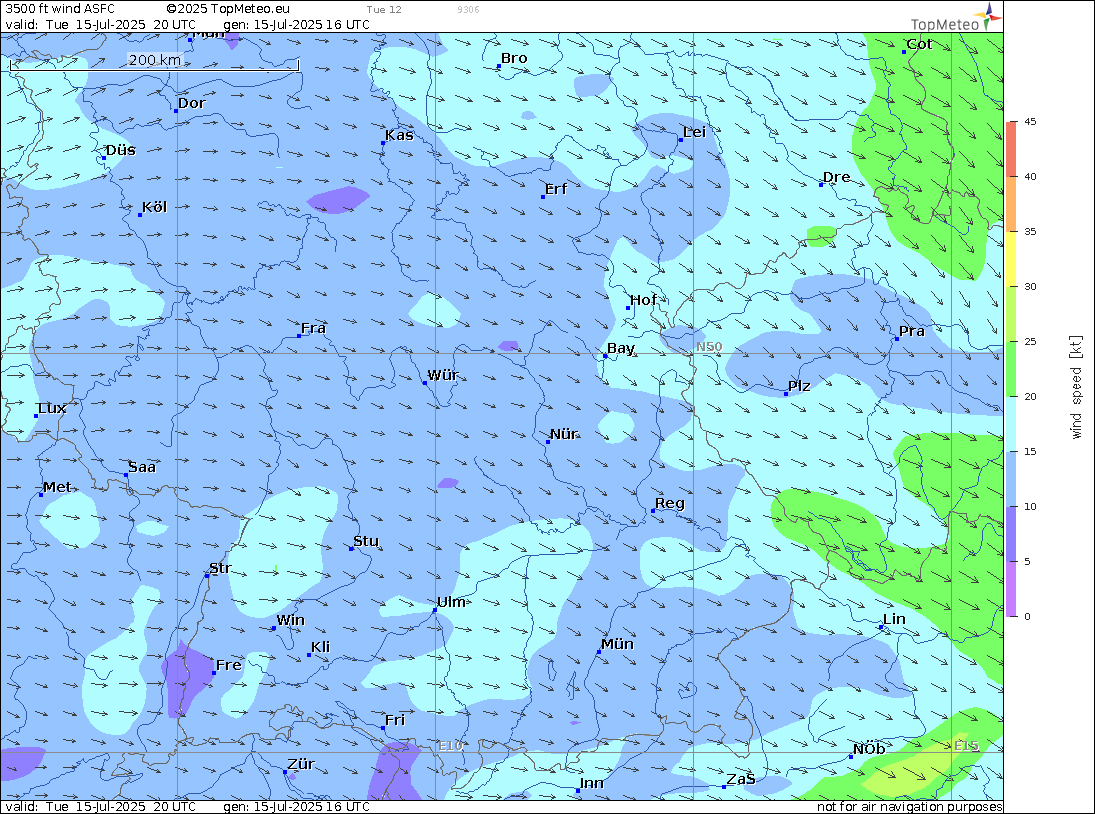This screenshot has width=1095, height=814.
Task: Click the 'Fre' city label
Action: pyautogui.click(x=229, y=665)
